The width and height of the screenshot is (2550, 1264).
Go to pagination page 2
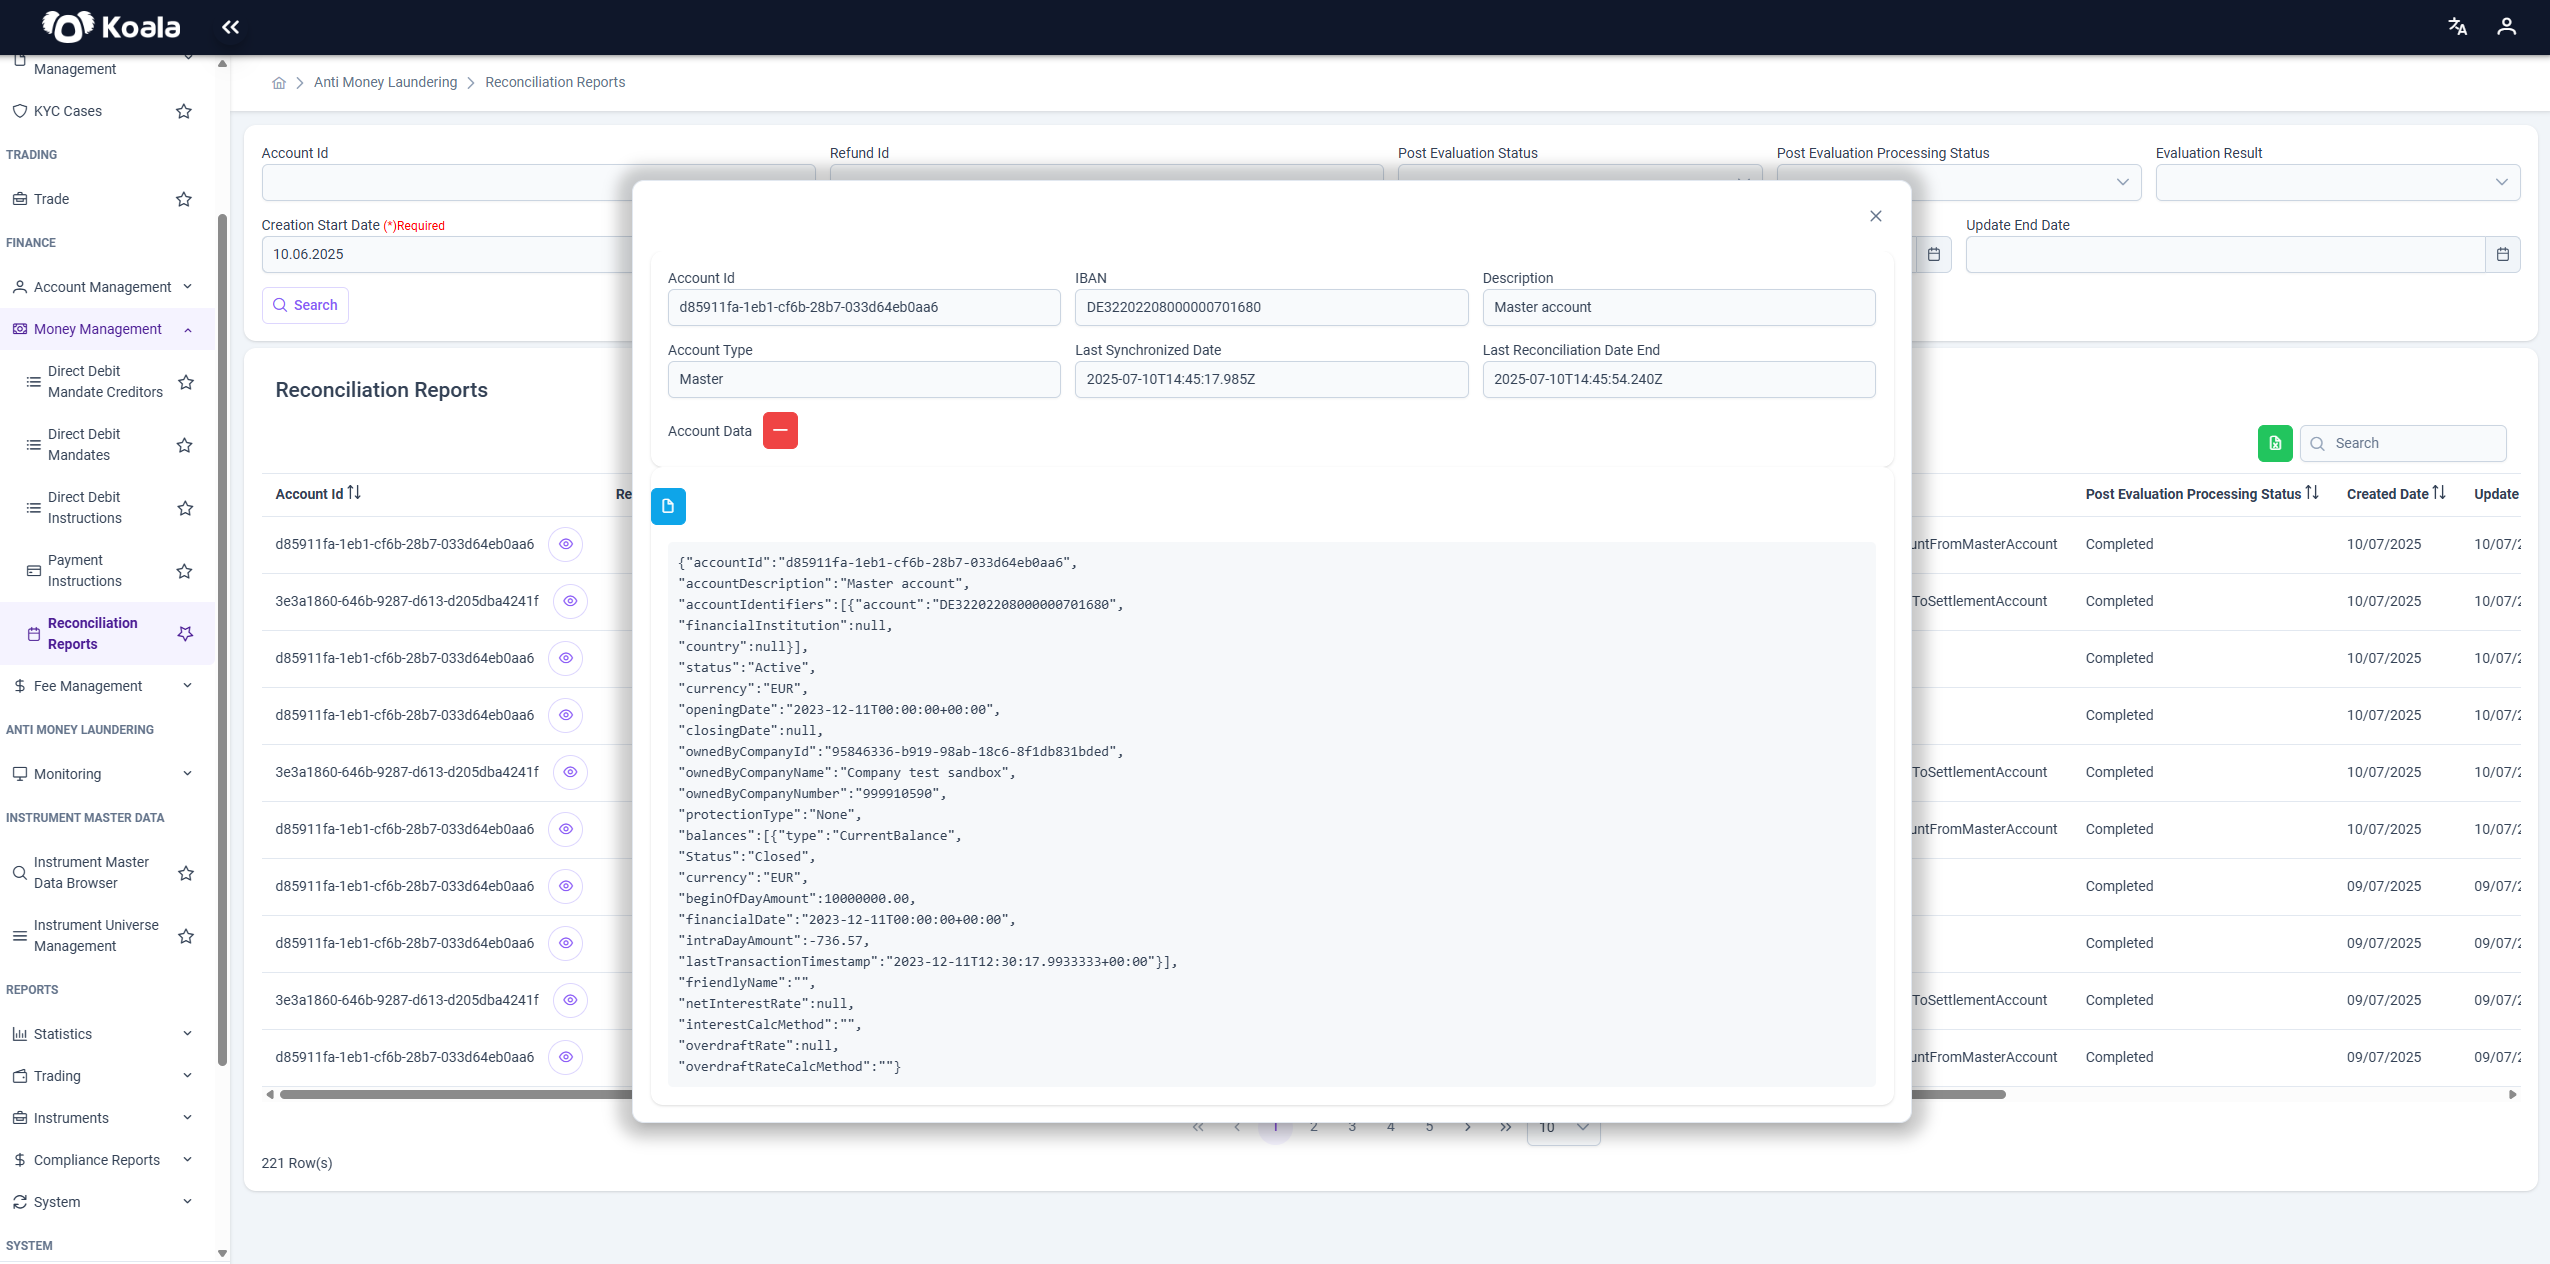coord(1313,1127)
